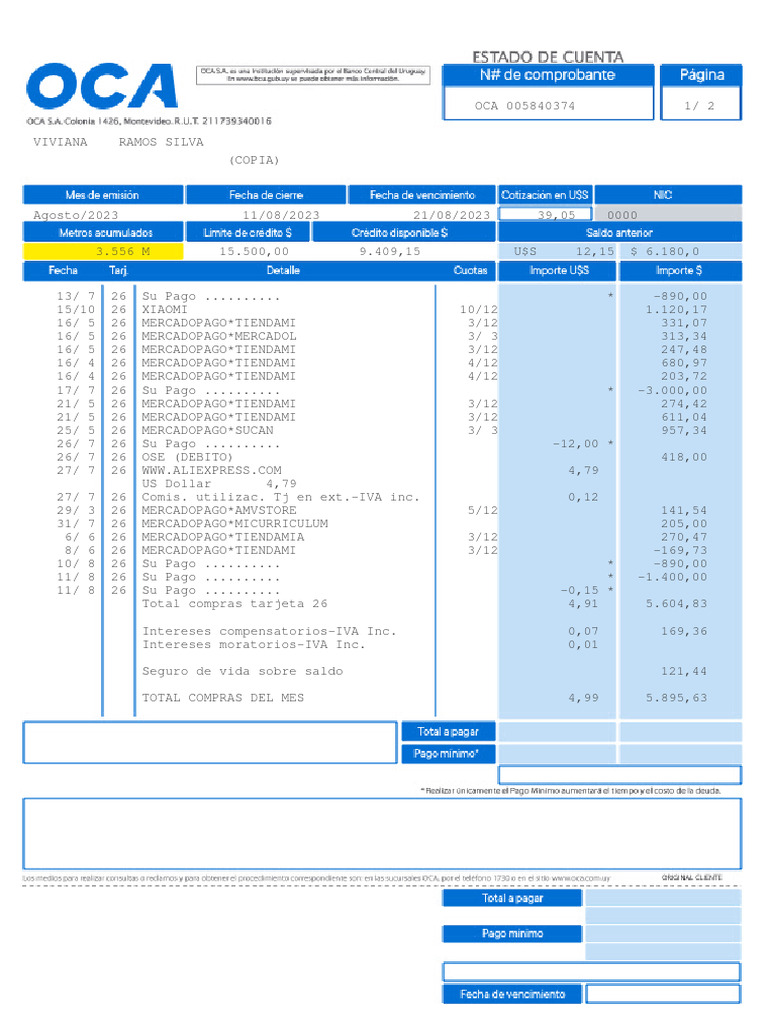Viewport: 768px width, 1024px height.
Task: Click the page indicator 1/ 2
Action: click(x=699, y=106)
